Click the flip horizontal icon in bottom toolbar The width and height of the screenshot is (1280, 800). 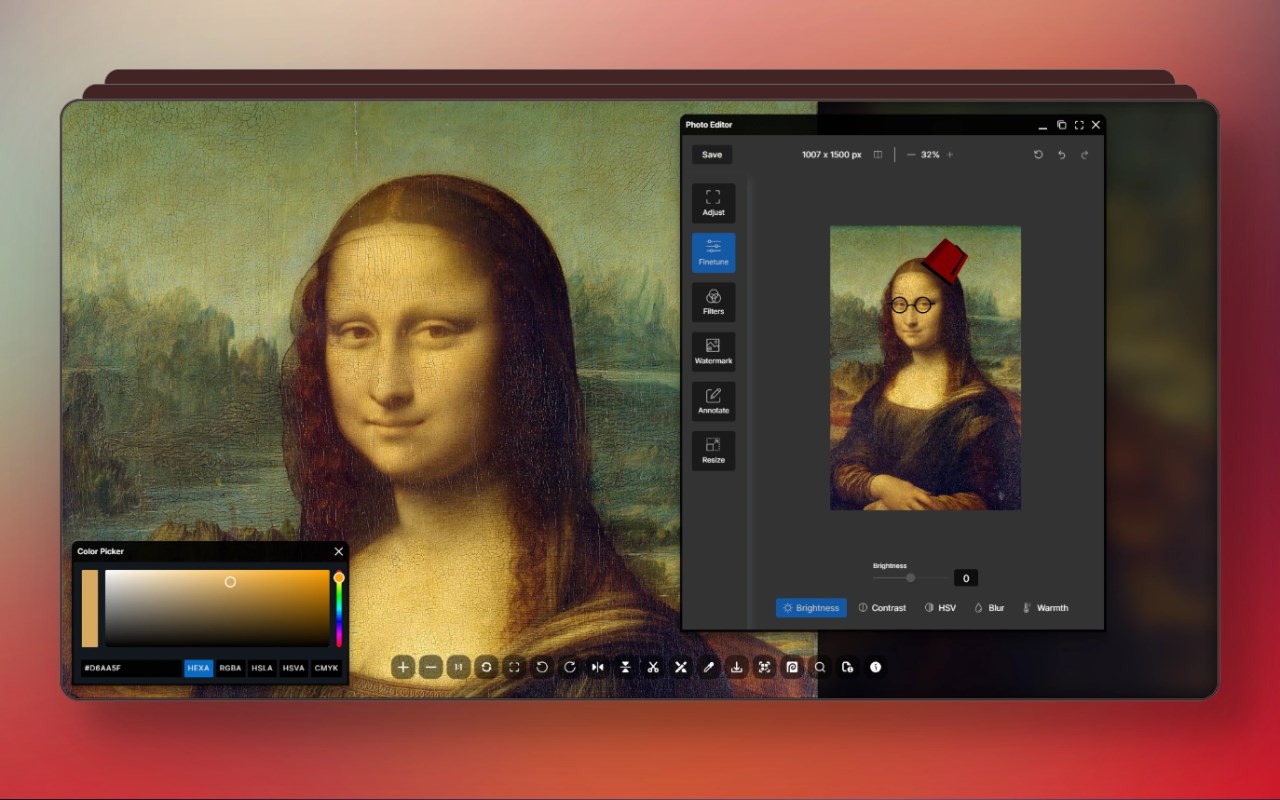coord(597,667)
